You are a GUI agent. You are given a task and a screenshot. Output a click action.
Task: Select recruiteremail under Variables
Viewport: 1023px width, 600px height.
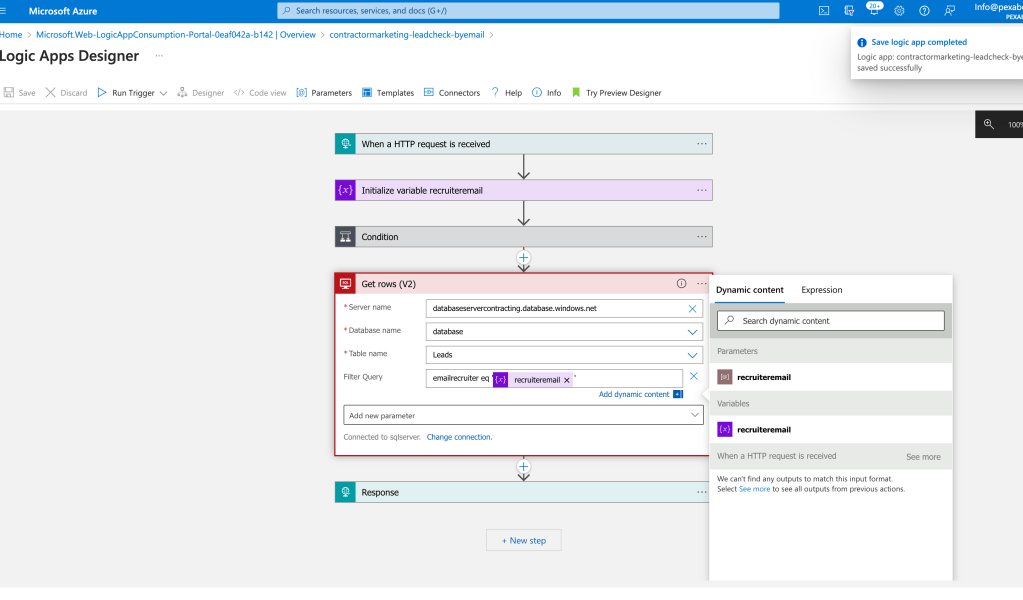tap(831, 430)
